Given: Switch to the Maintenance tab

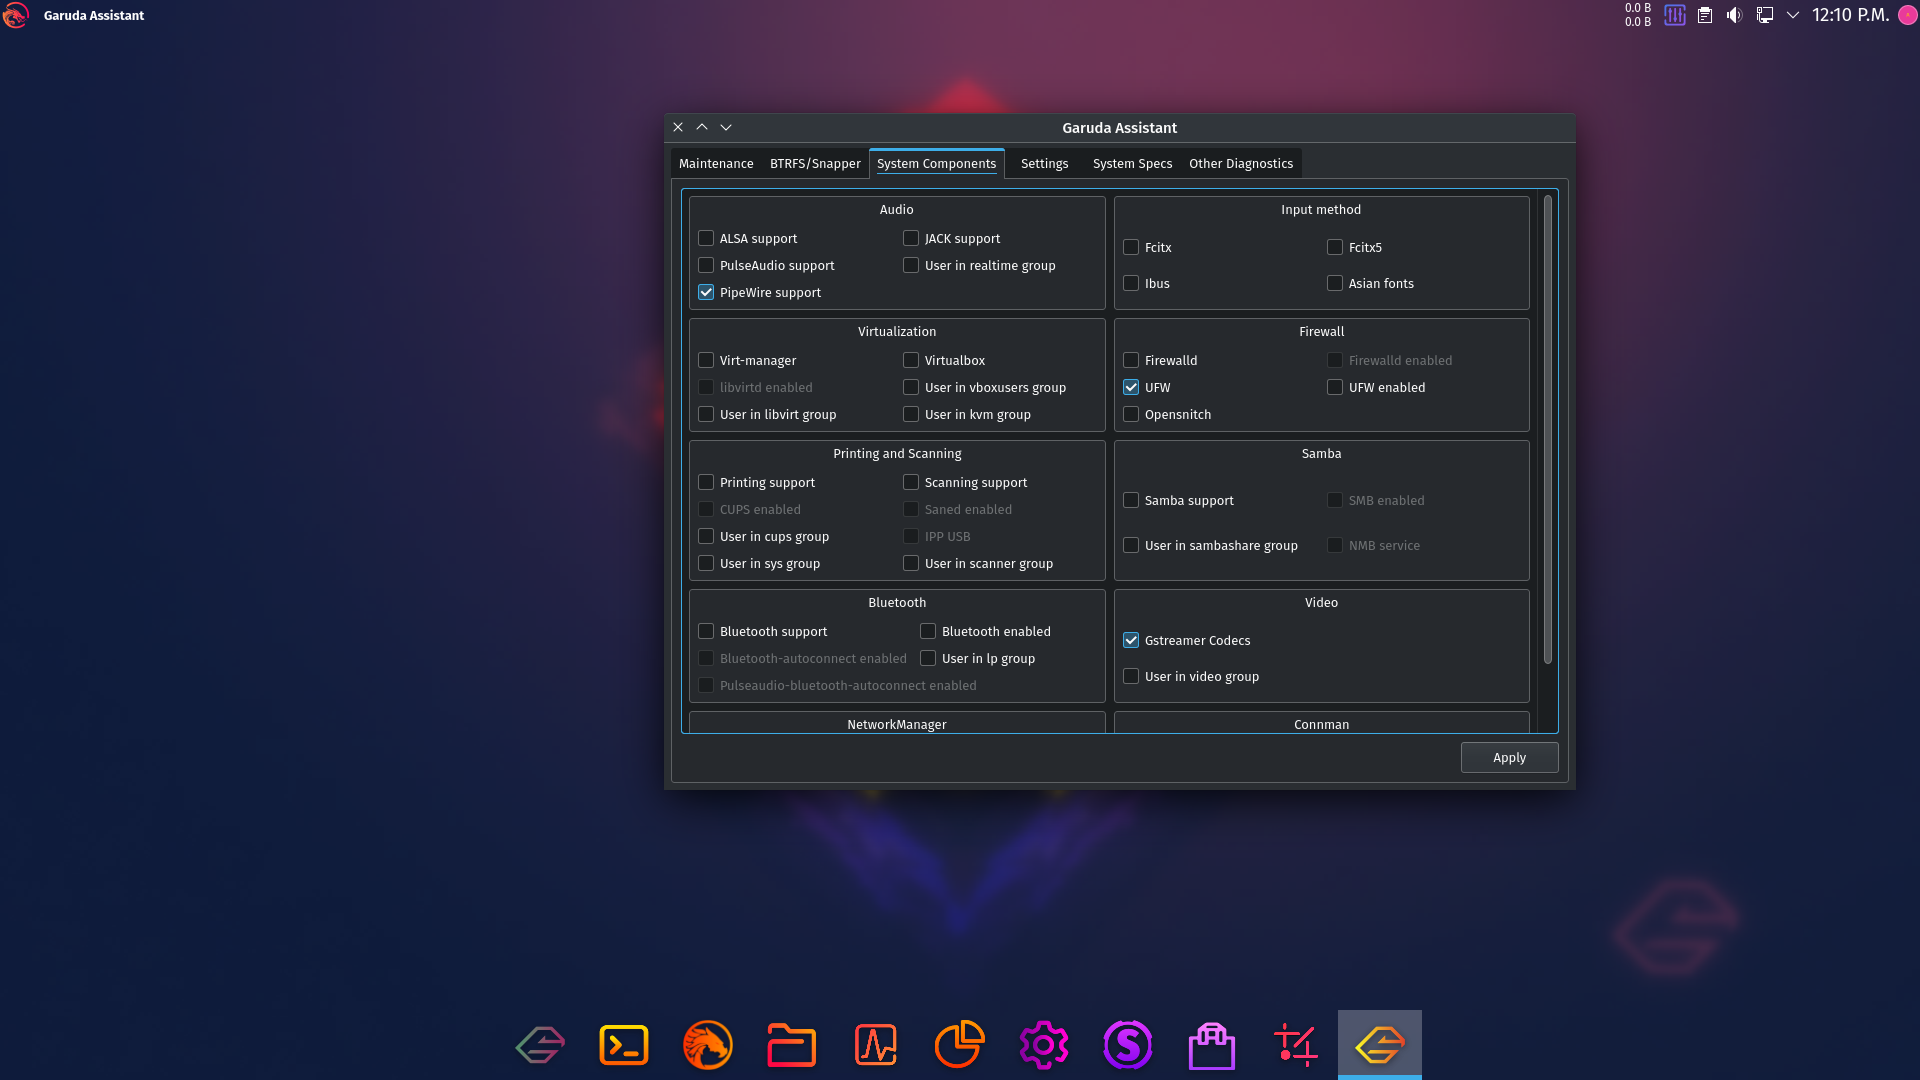Looking at the screenshot, I should click(716, 163).
